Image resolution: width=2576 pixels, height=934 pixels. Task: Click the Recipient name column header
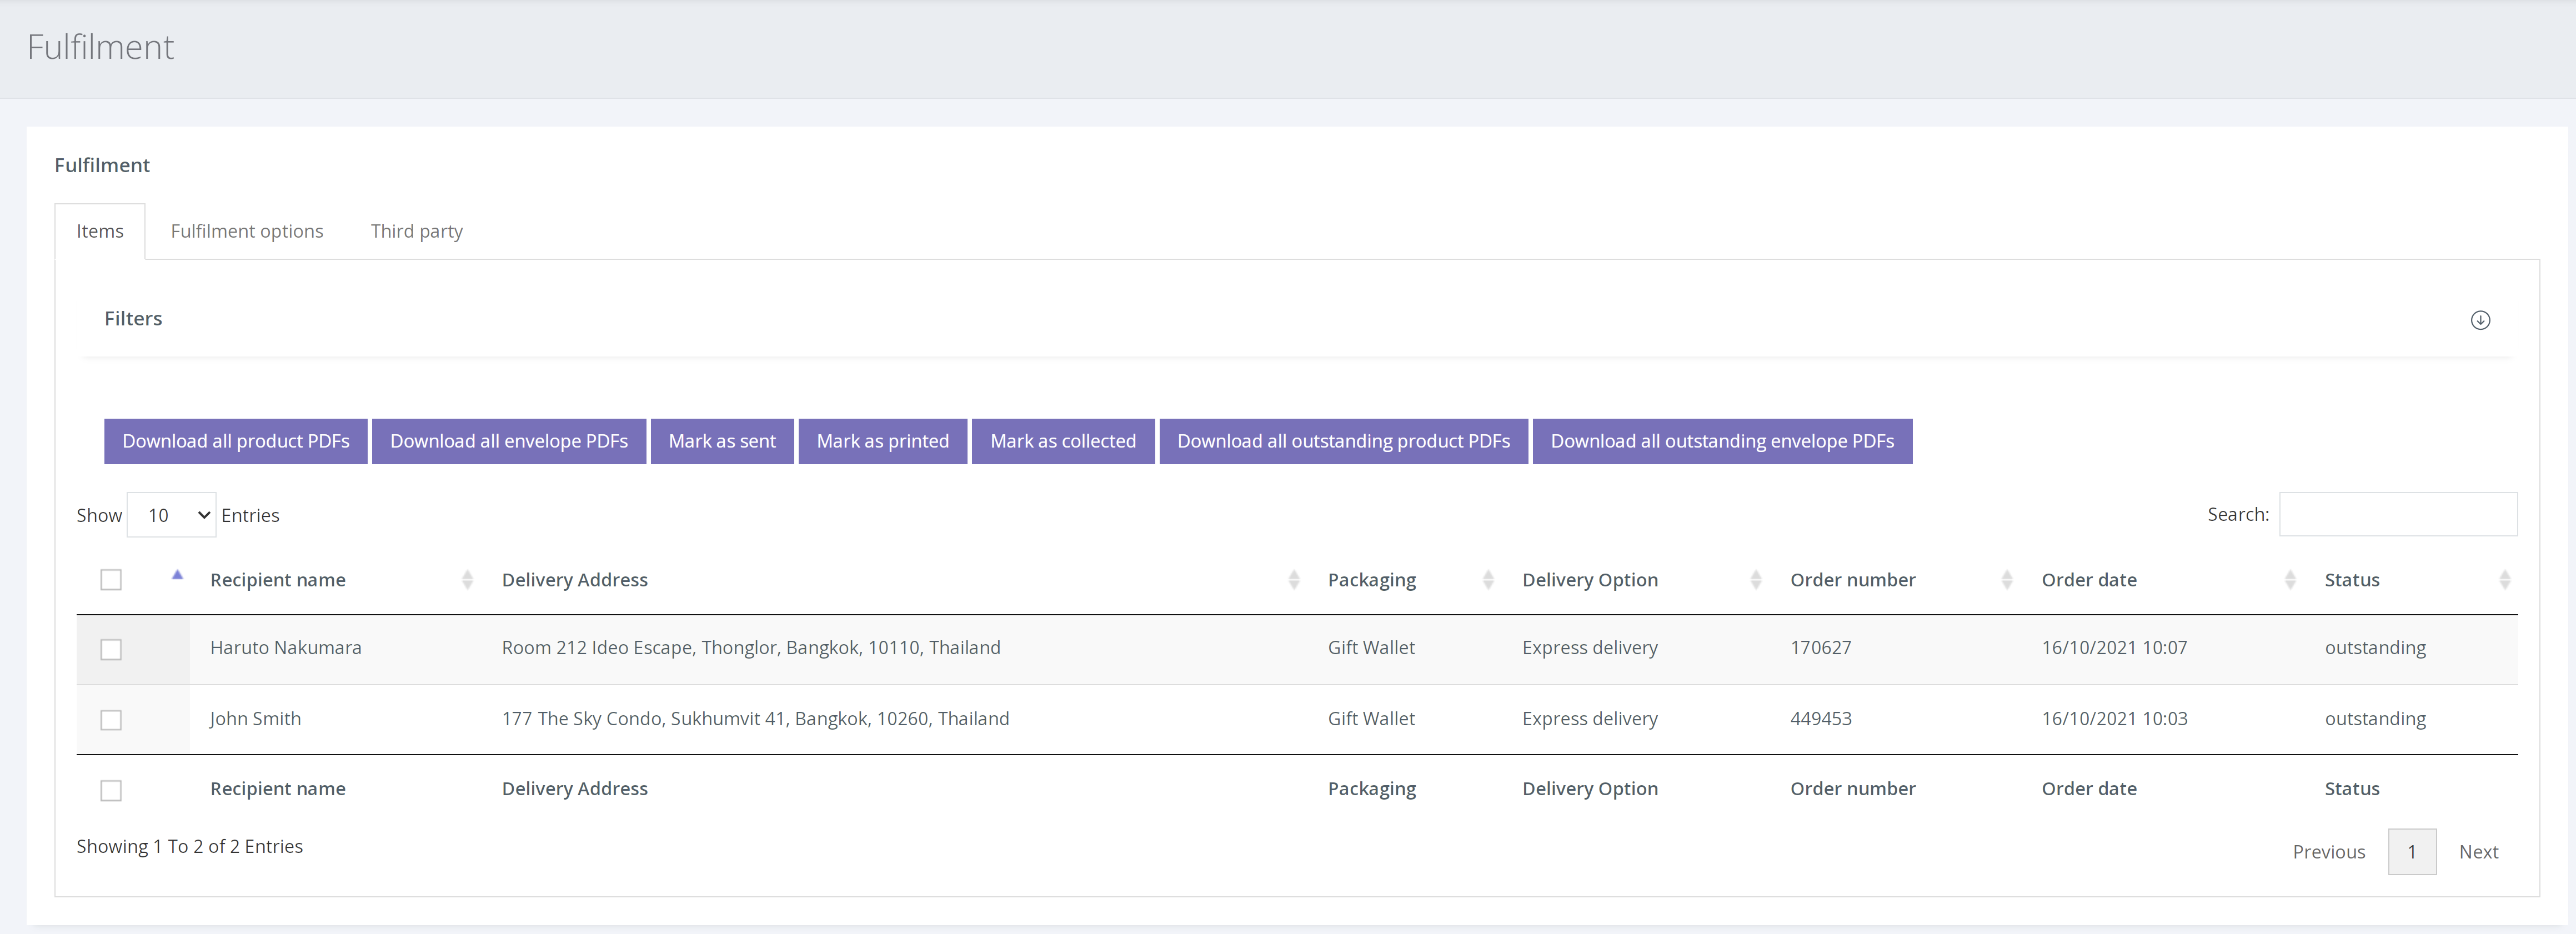[x=278, y=580]
